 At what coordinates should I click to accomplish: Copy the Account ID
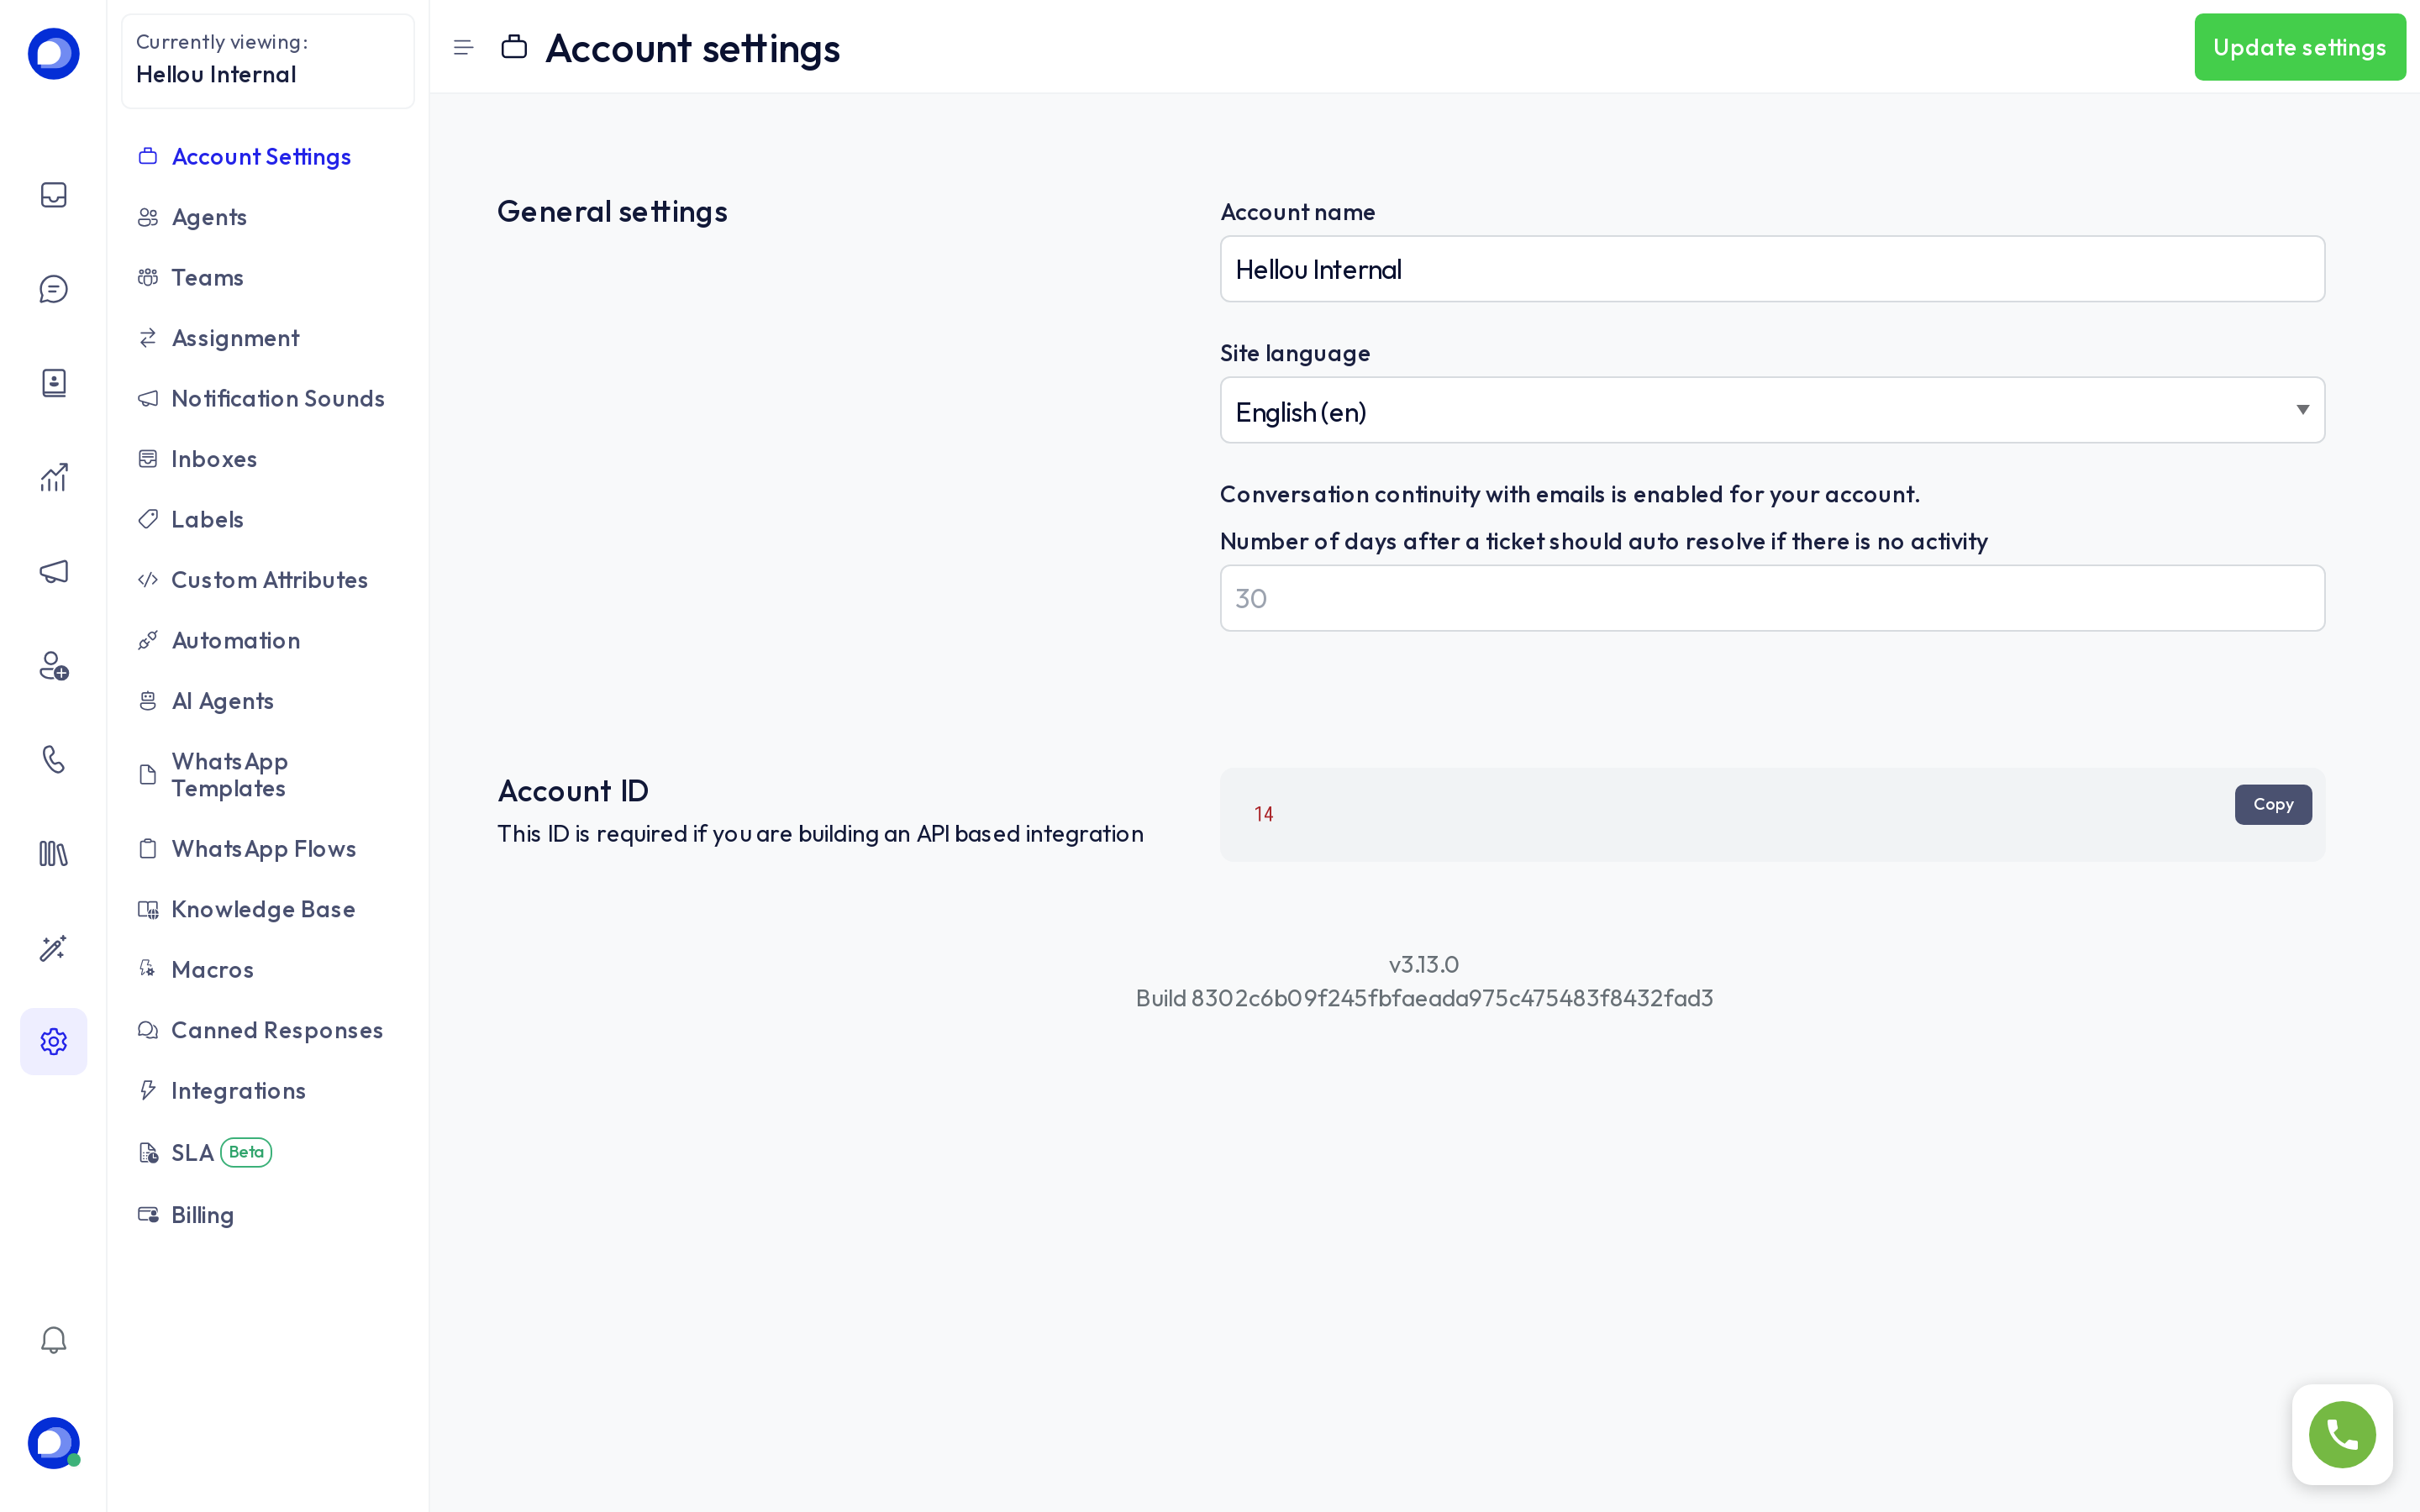2273,805
